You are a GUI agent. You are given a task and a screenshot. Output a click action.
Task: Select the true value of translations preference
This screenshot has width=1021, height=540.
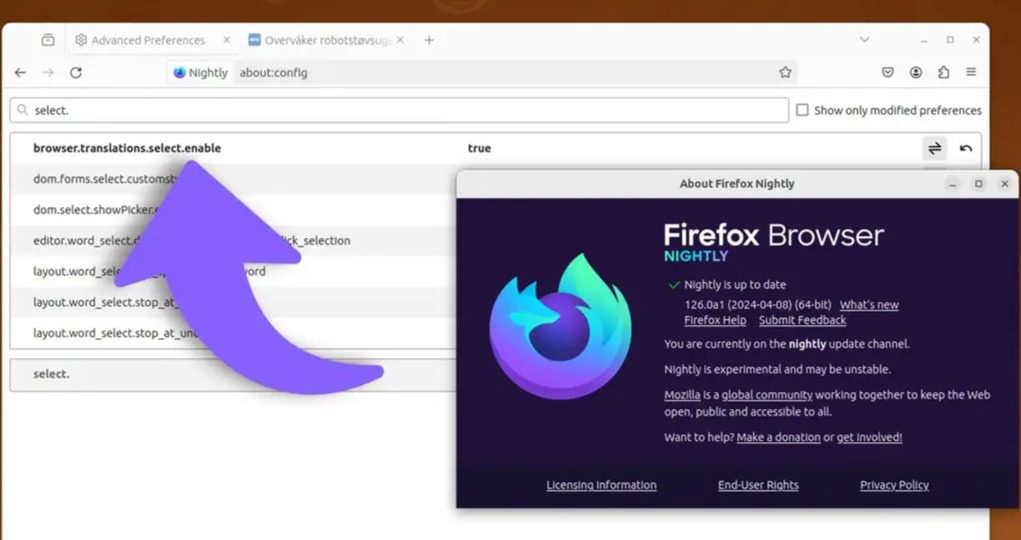[x=479, y=149]
